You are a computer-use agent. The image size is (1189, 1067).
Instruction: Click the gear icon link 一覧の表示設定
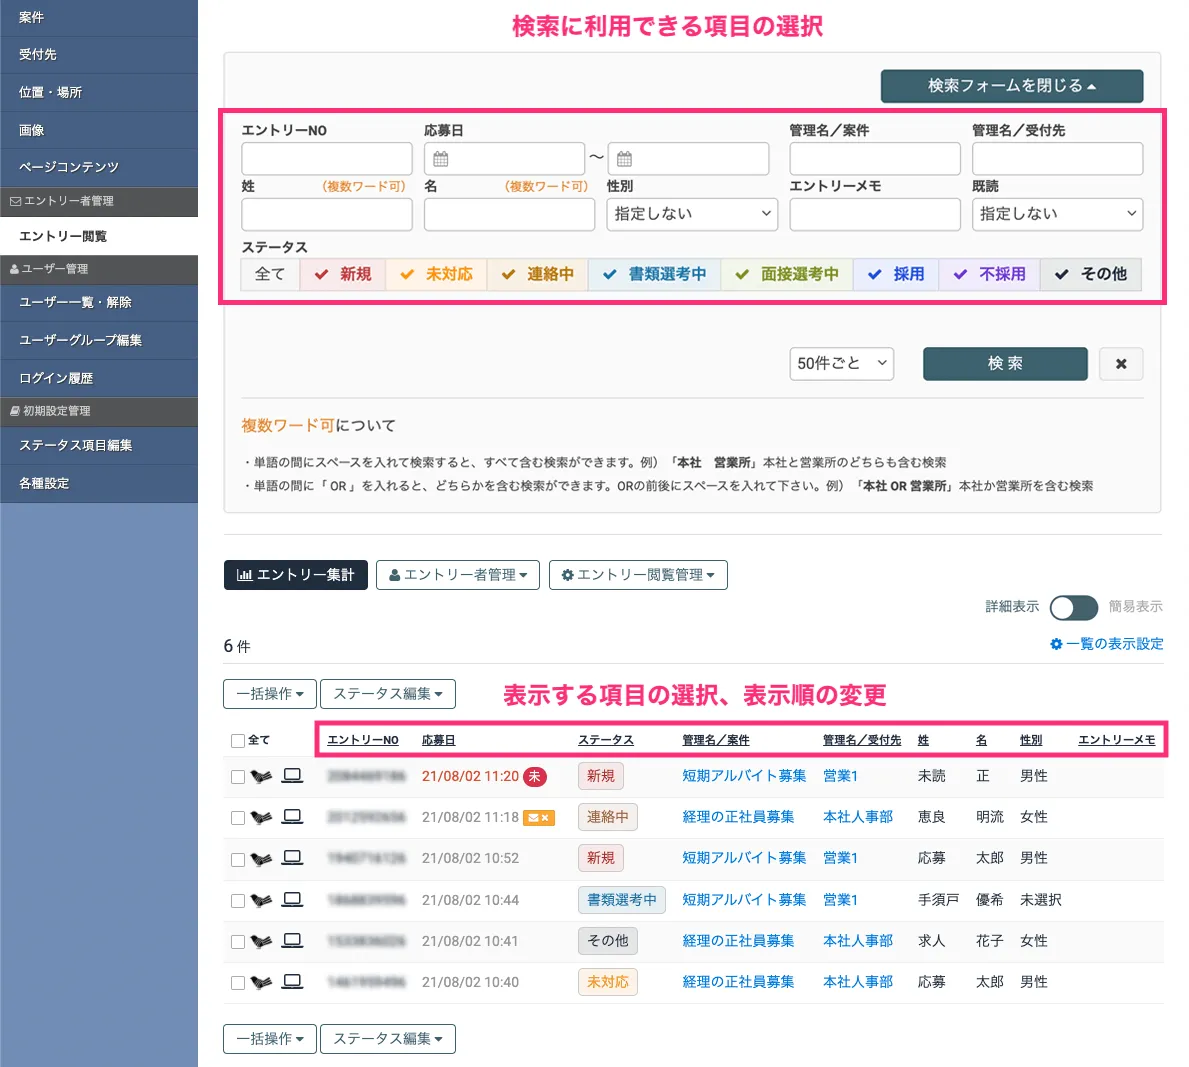tap(1106, 644)
